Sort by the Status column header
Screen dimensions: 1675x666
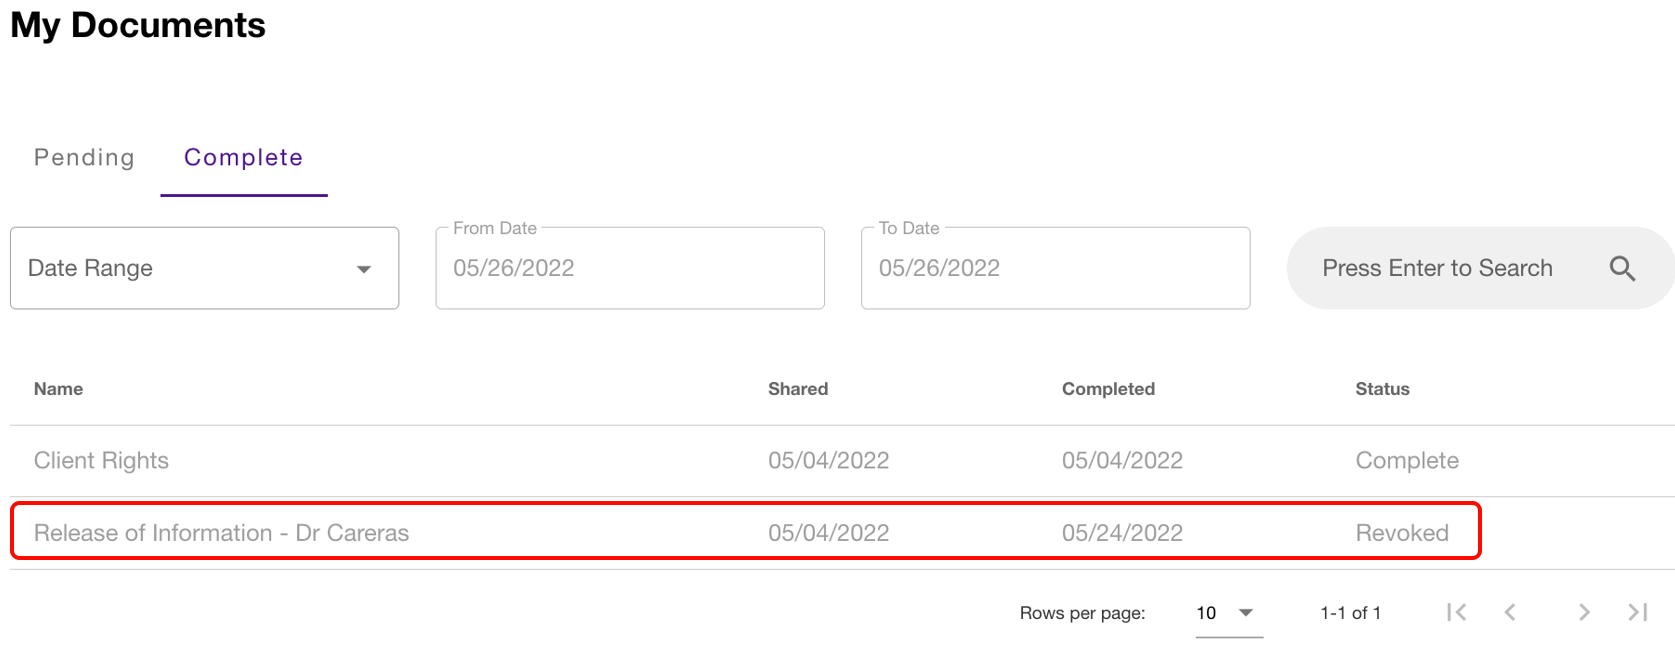pos(1381,389)
